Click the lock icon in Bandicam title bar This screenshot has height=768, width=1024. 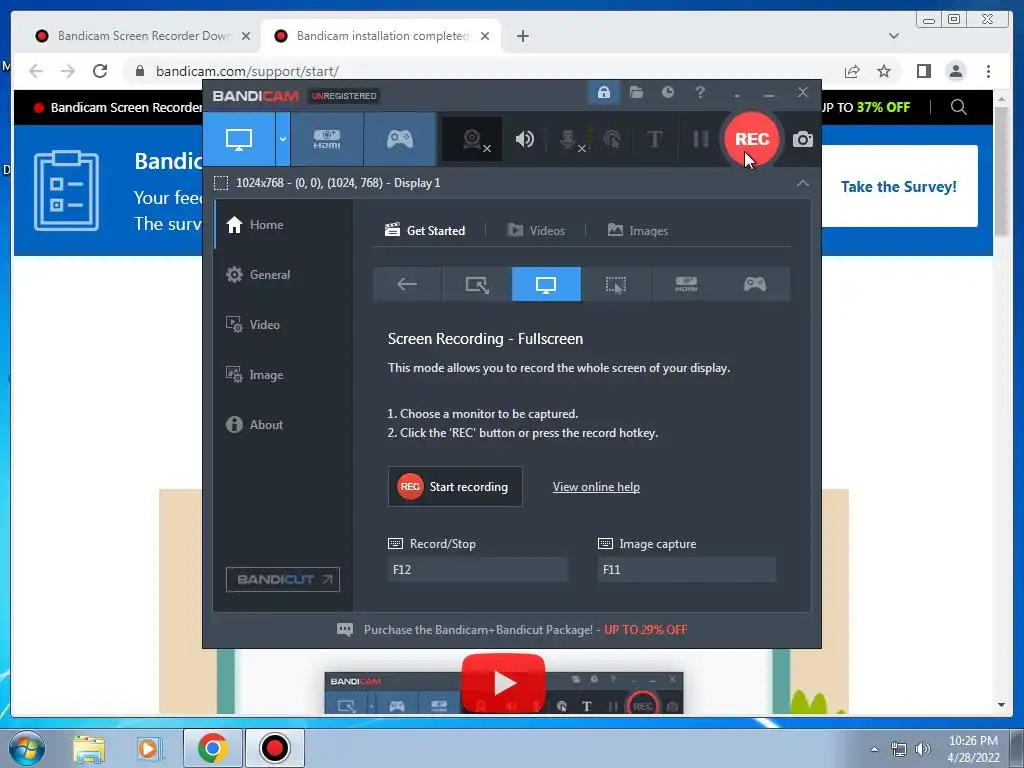tap(604, 92)
